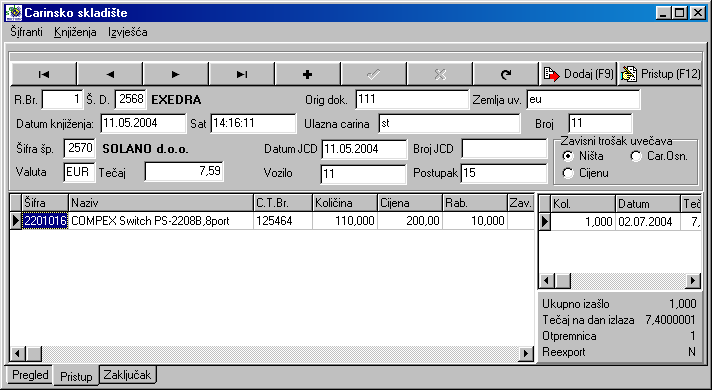Insert new record with plus button
This screenshot has width=712, height=390.
pos(308,74)
